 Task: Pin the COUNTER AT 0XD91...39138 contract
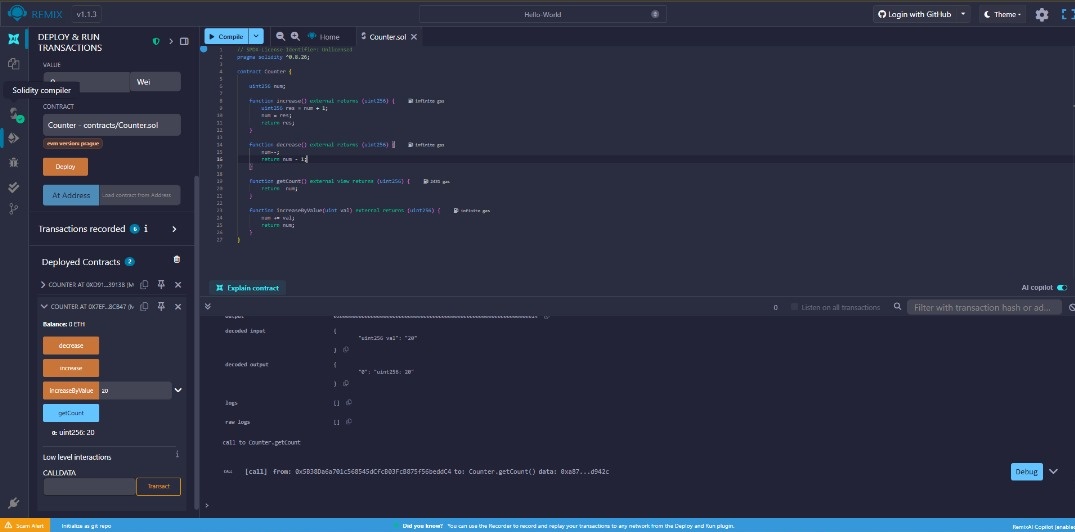pyautogui.click(x=161, y=285)
